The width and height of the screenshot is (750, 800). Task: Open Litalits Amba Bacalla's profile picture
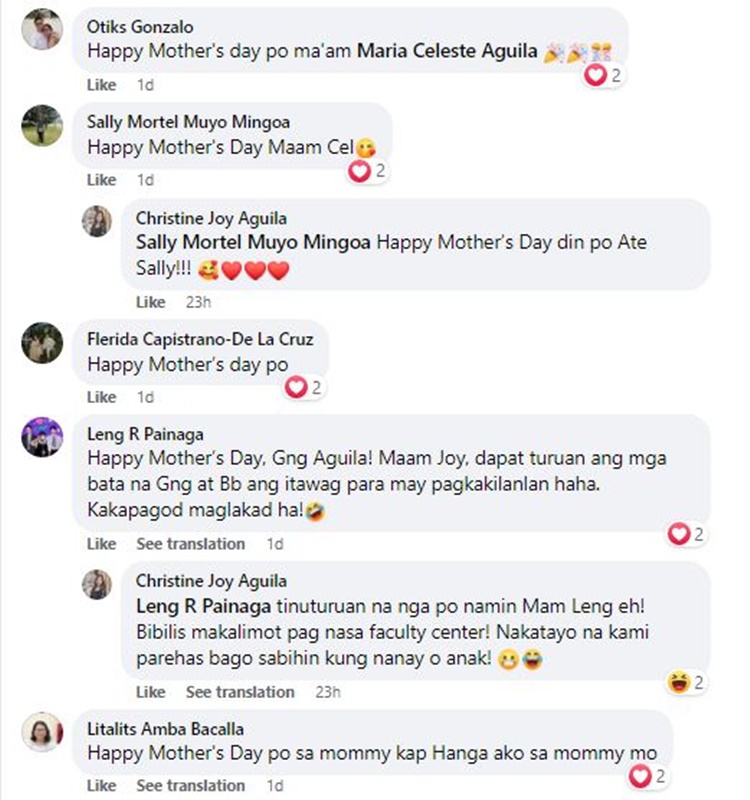[42, 732]
